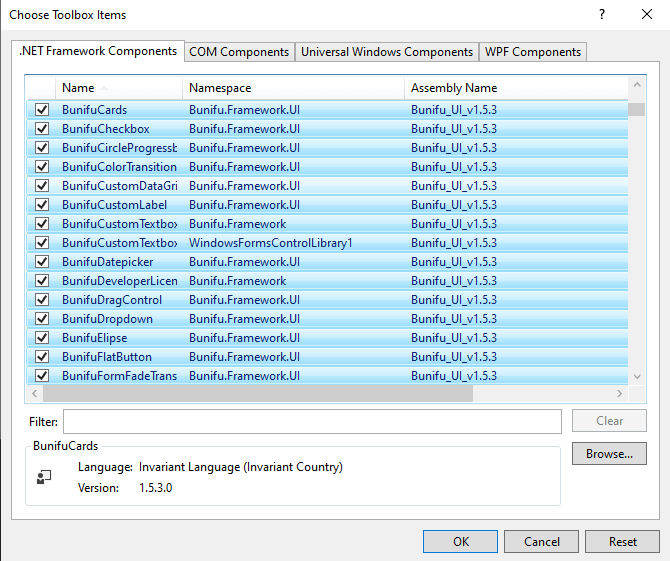
Task: Toggle the BunifuDeveloperLicen row checkbox
Action: click(x=42, y=281)
